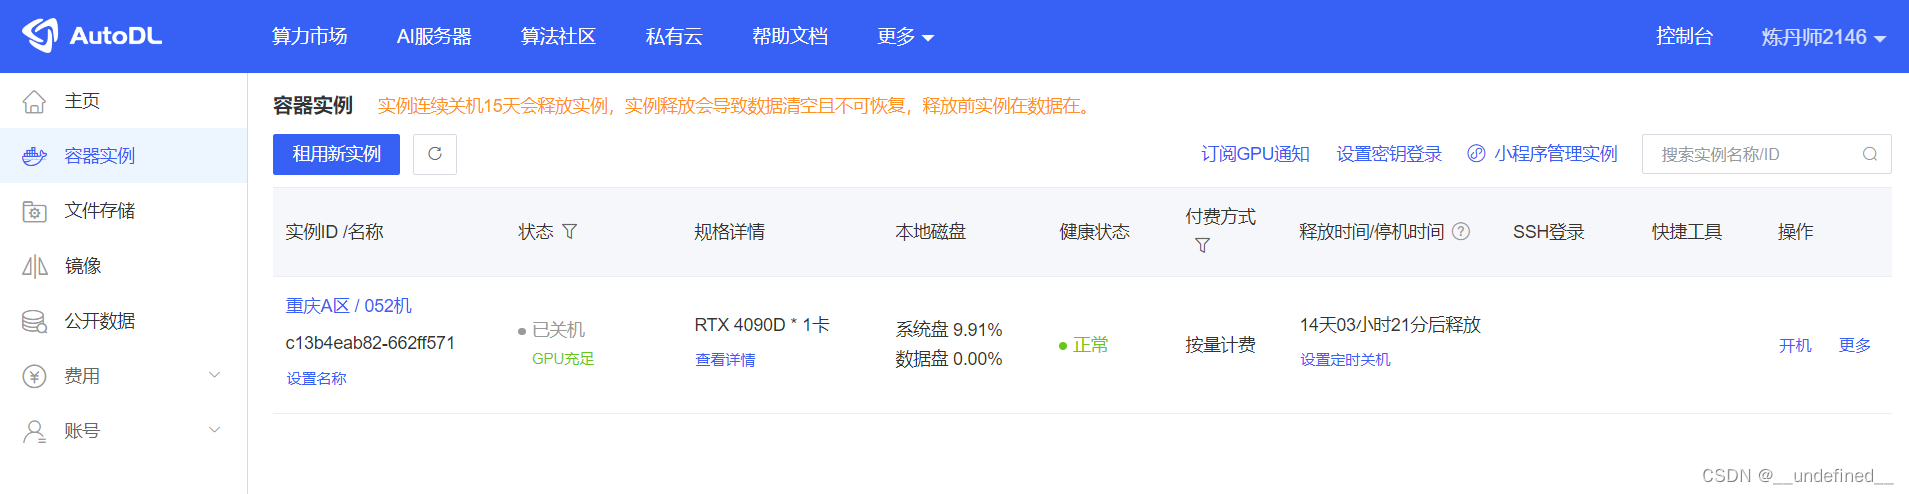Click the search magnifier icon
The image size is (1909, 494).
coord(1869,154)
